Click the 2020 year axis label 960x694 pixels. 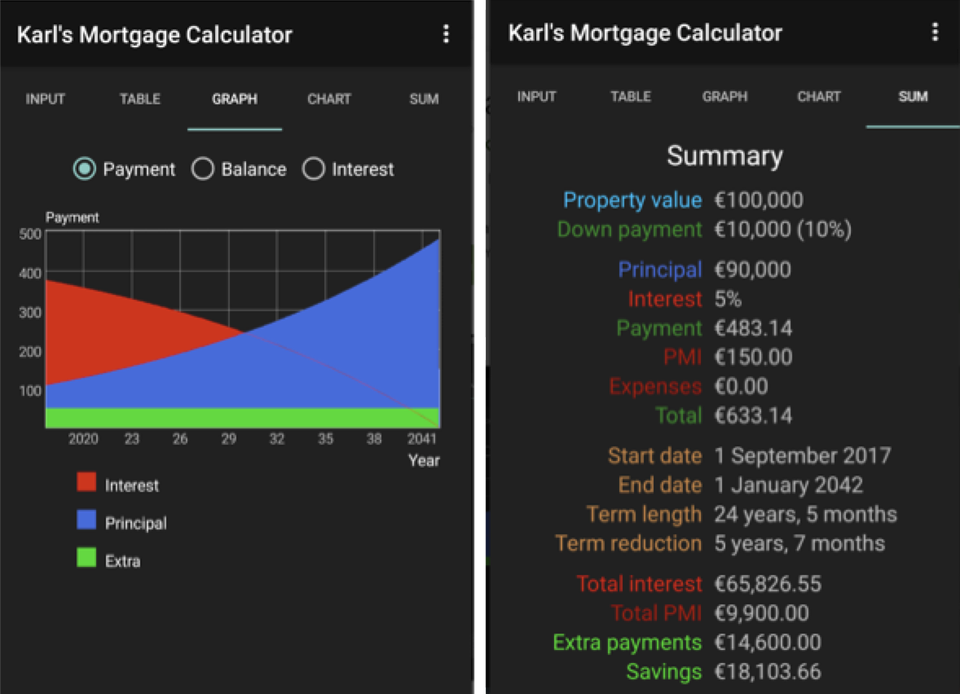pyautogui.click(x=83, y=439)
